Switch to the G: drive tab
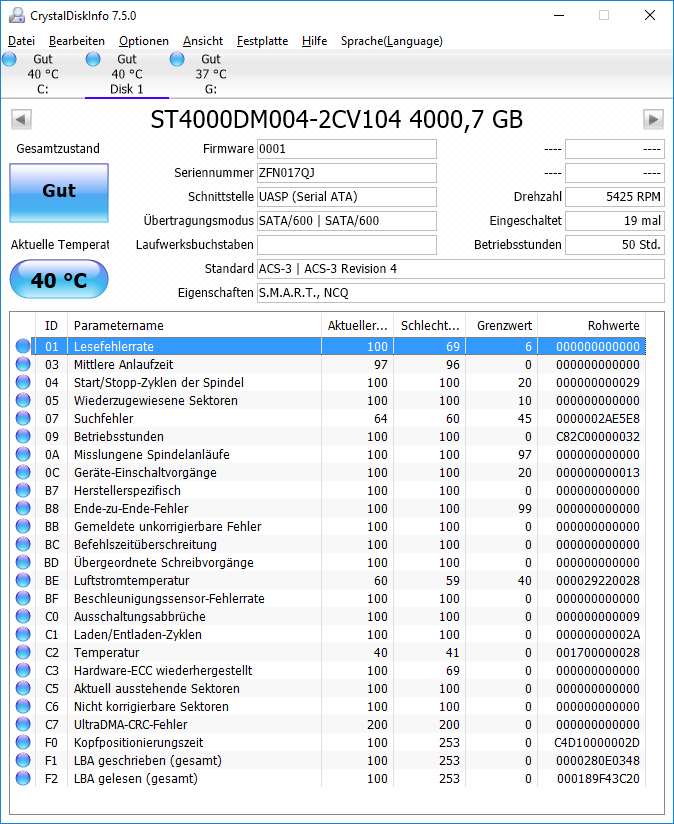 [211, 74]
